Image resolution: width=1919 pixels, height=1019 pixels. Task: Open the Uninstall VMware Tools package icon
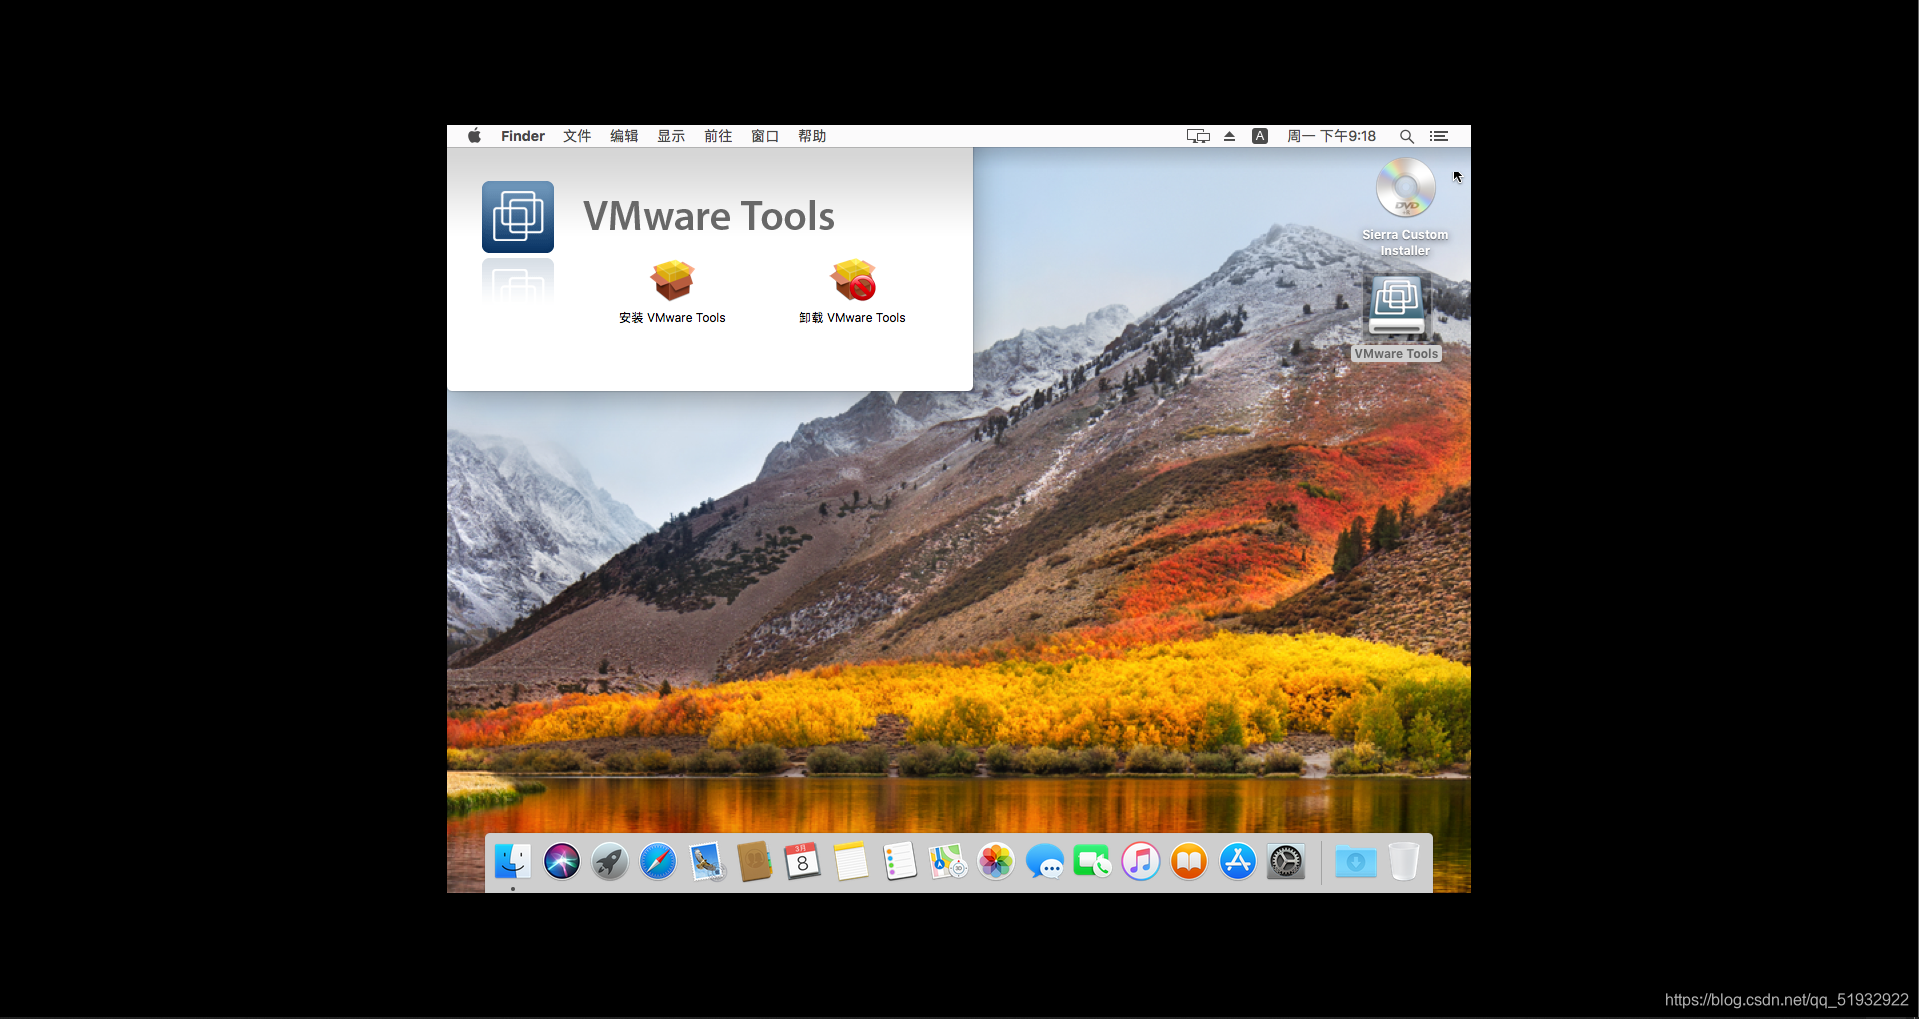[x=853, y=280]
